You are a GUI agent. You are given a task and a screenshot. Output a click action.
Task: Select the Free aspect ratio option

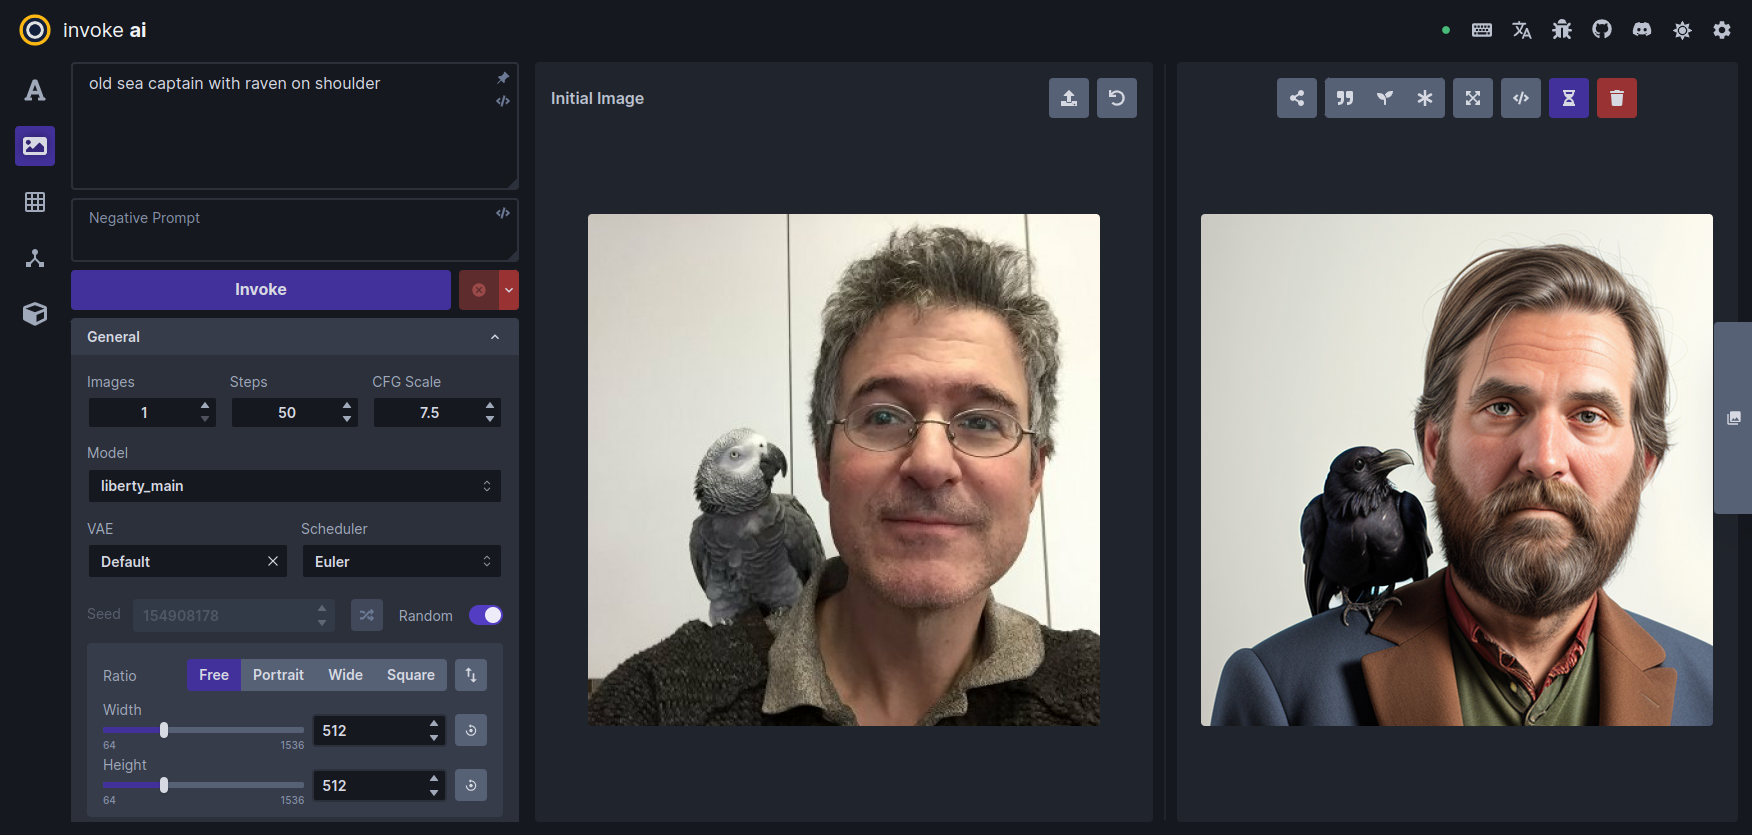pos(214,675)
